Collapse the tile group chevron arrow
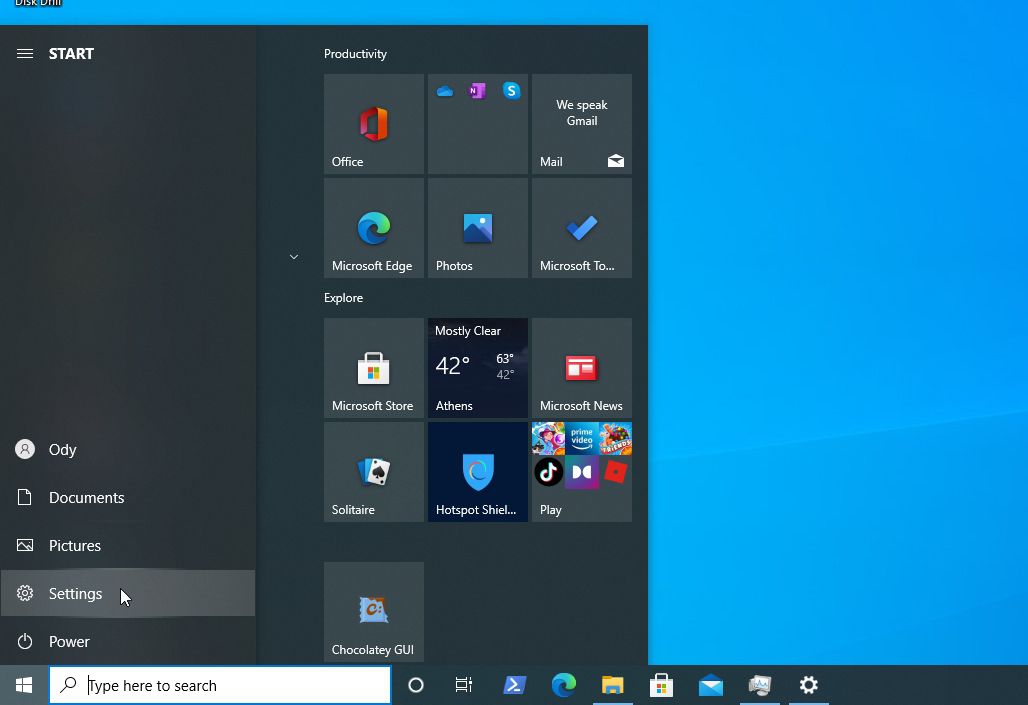Viewport: 1028px width, 705px height. 294,256
